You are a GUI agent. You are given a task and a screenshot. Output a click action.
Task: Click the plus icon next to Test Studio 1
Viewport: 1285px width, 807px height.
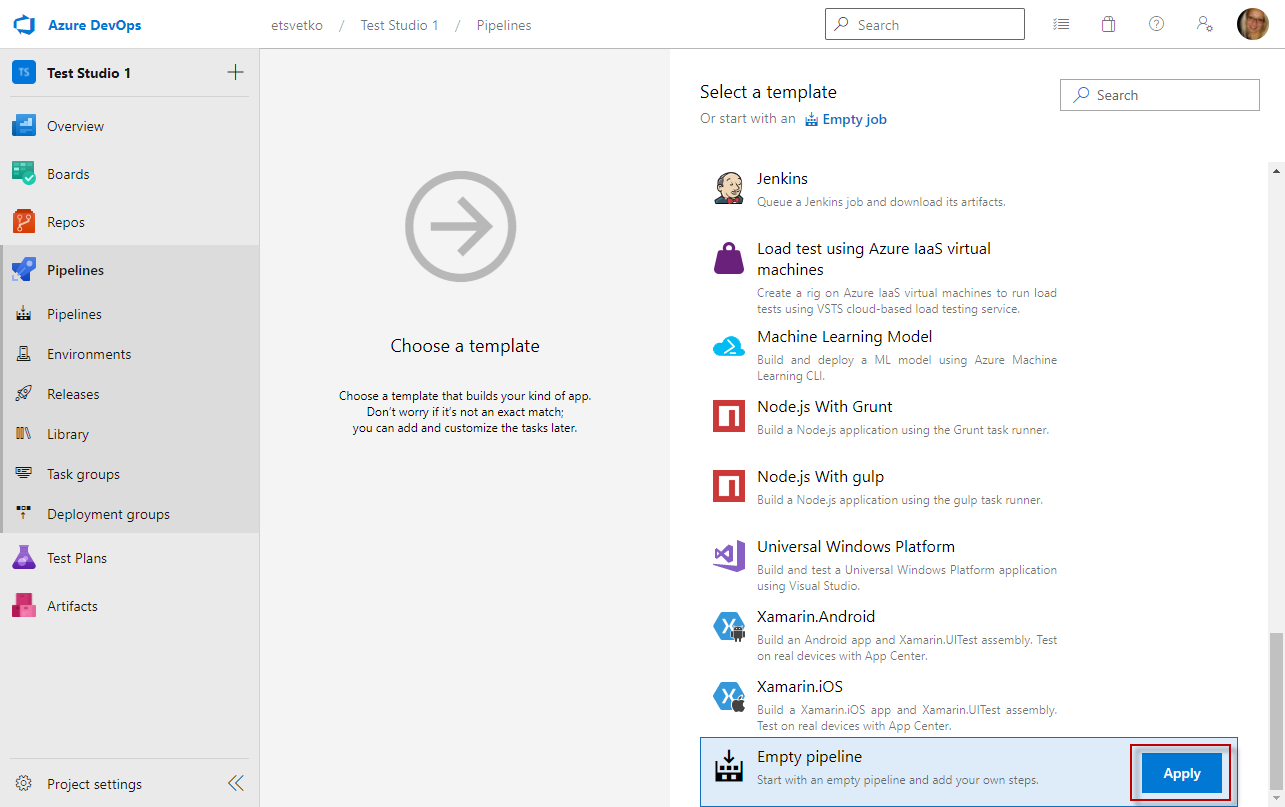point(235,72)
